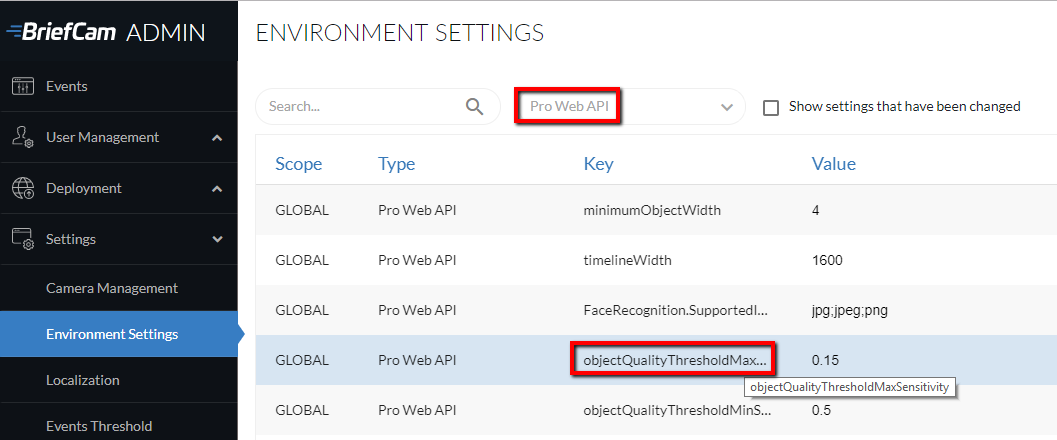Click the Value column header
The width and height of the screenshot is (1057, 440).
click(834, 164)
